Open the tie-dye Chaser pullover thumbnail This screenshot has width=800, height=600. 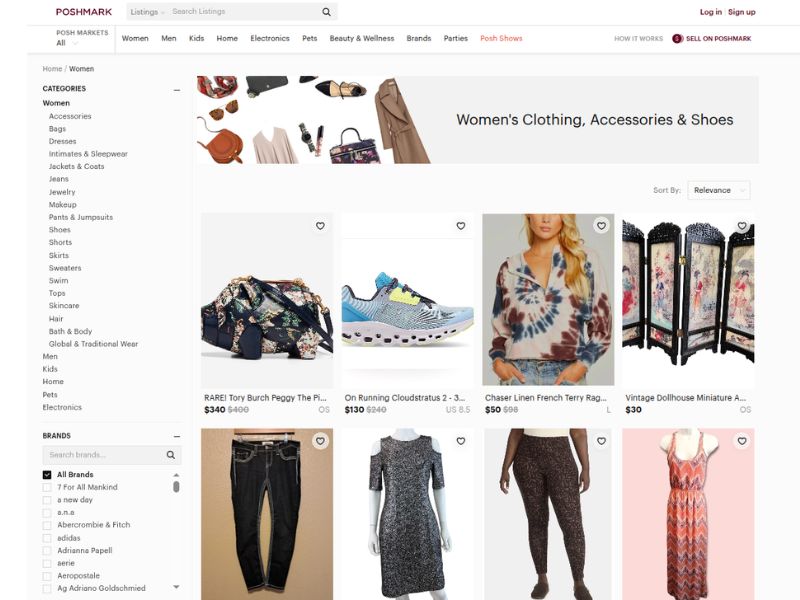pos(548,299)
